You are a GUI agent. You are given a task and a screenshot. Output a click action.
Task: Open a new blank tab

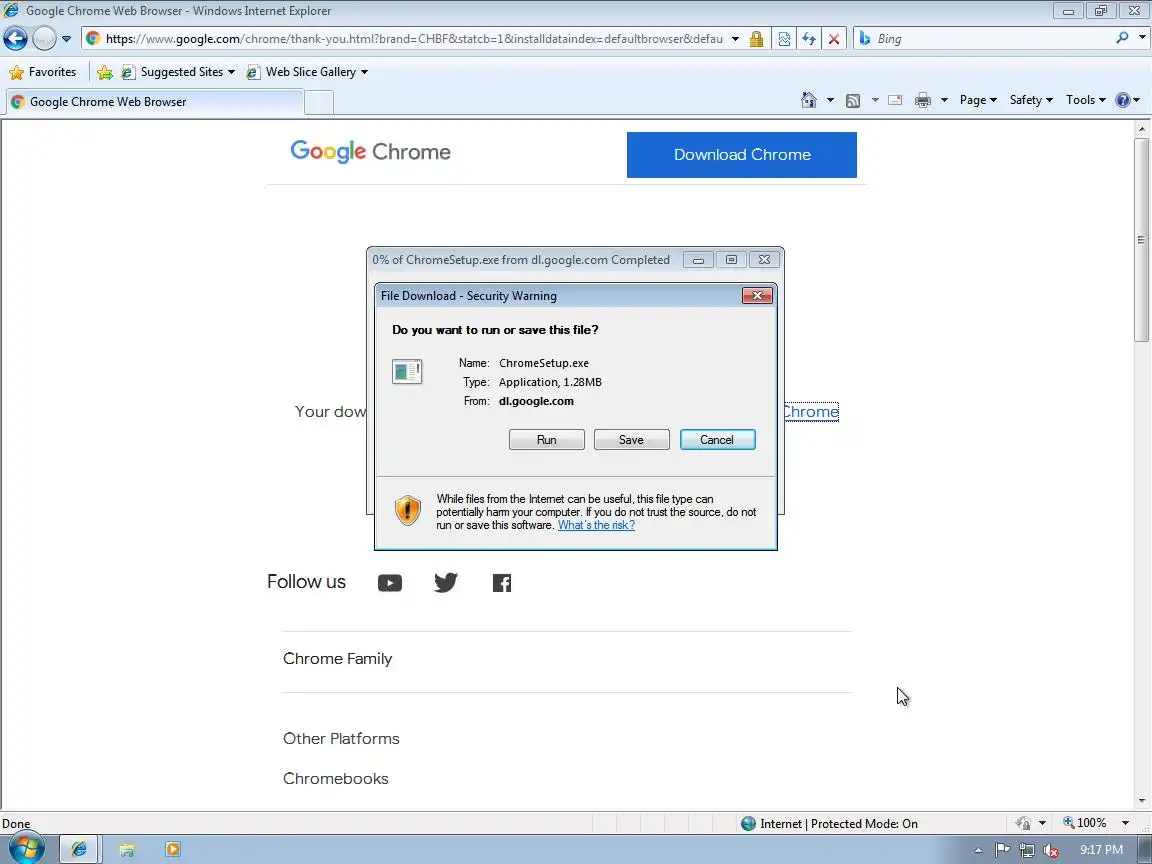319,102
